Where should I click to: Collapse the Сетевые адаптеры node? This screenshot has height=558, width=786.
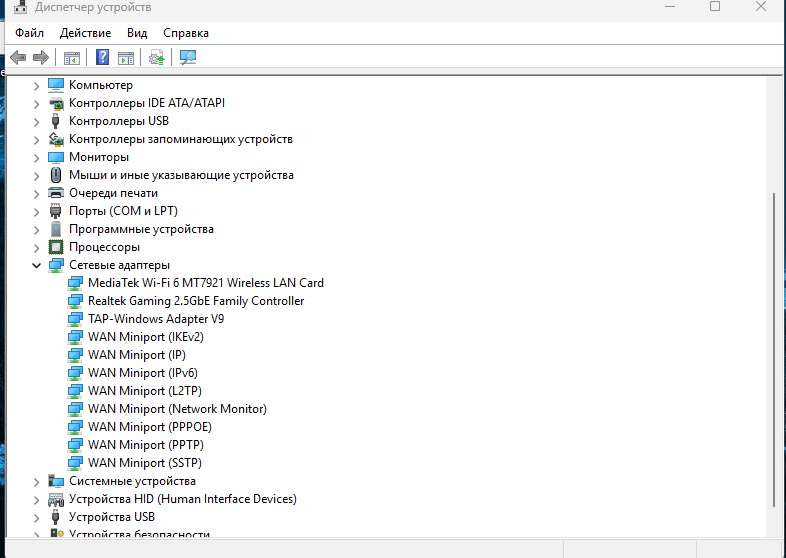[x=36, y=265]
